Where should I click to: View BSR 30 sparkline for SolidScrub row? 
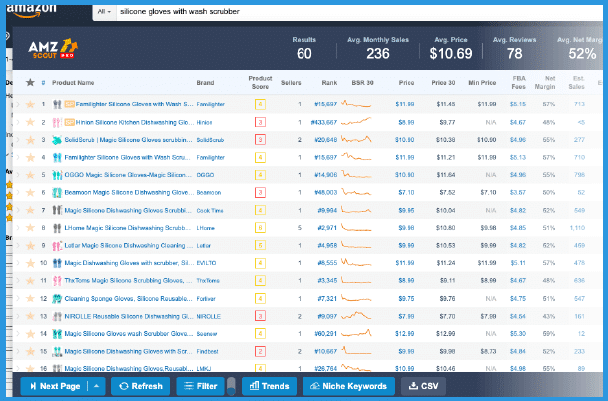click(356, 139)
